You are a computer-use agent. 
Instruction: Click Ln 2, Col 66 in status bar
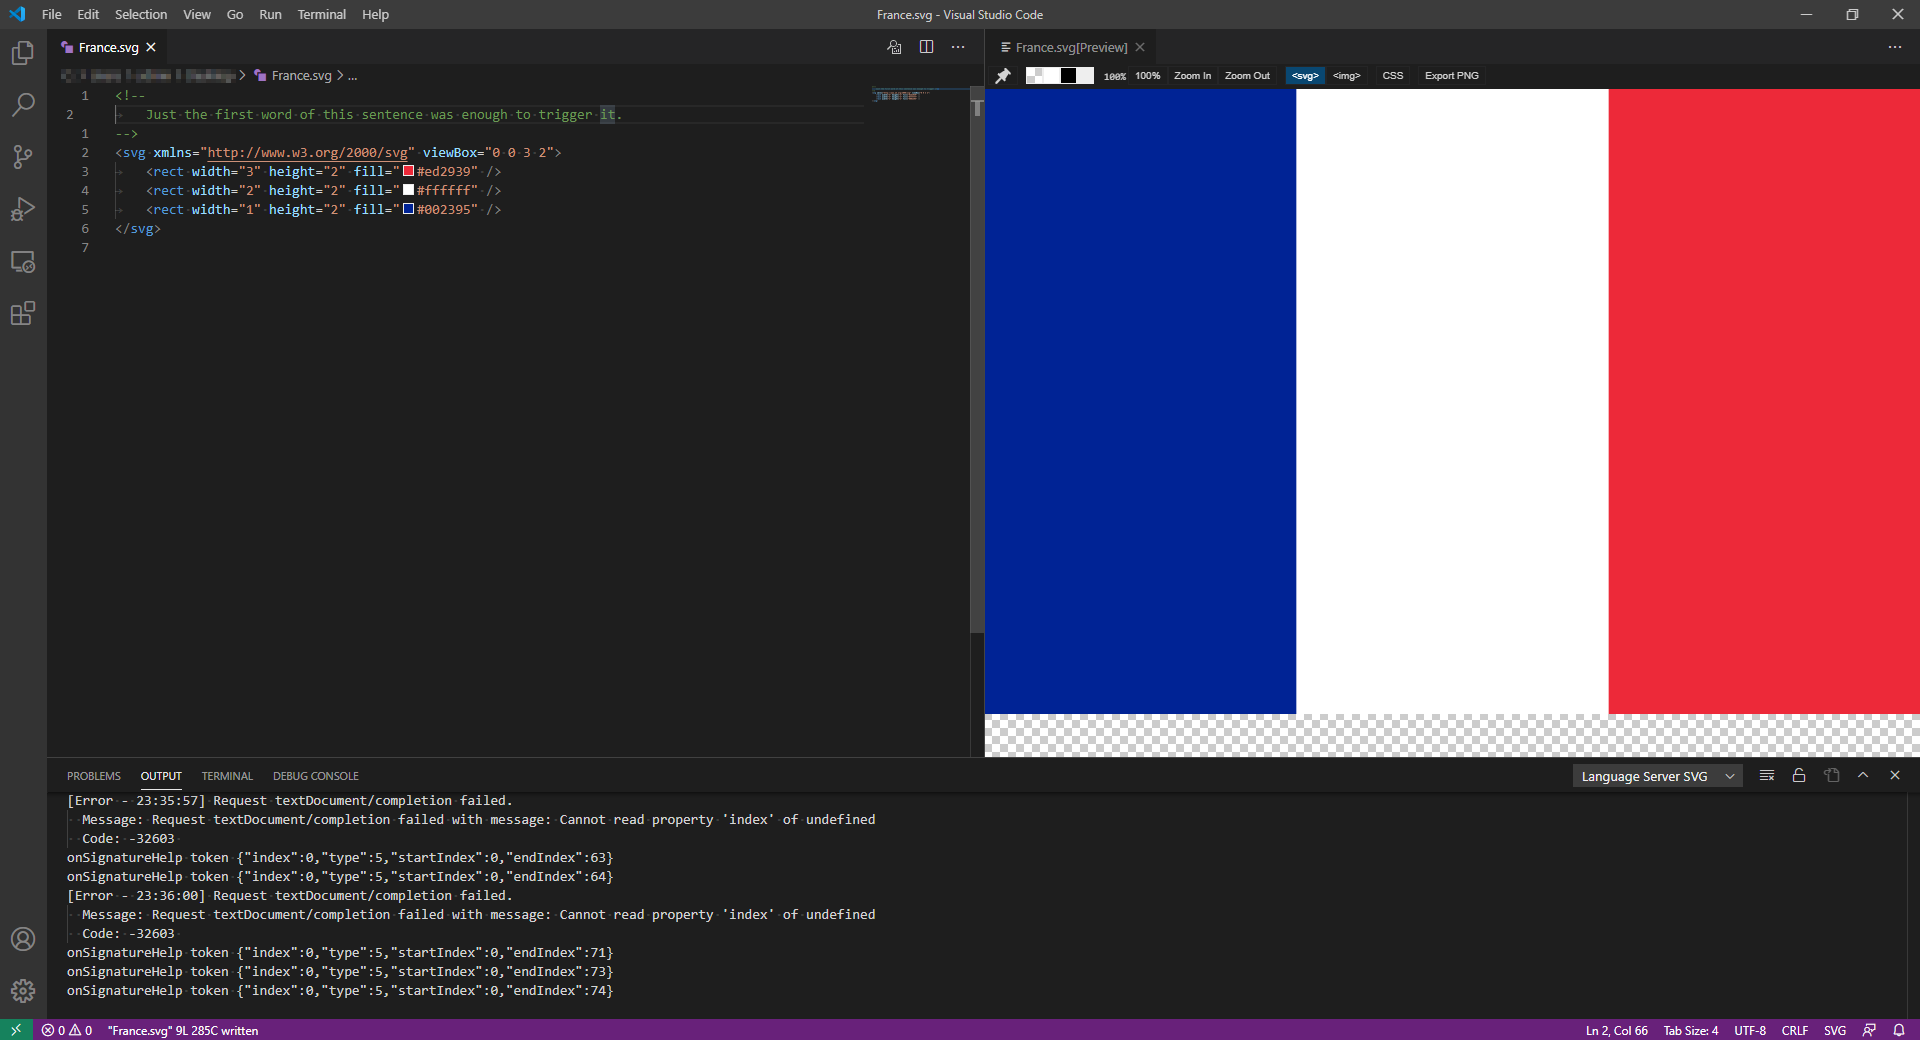coord(1616,1030)
